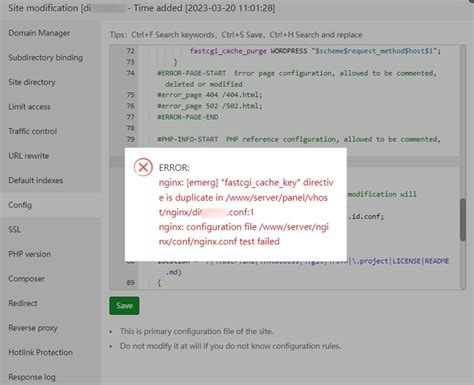Open Subdirectory binding section

45,58
